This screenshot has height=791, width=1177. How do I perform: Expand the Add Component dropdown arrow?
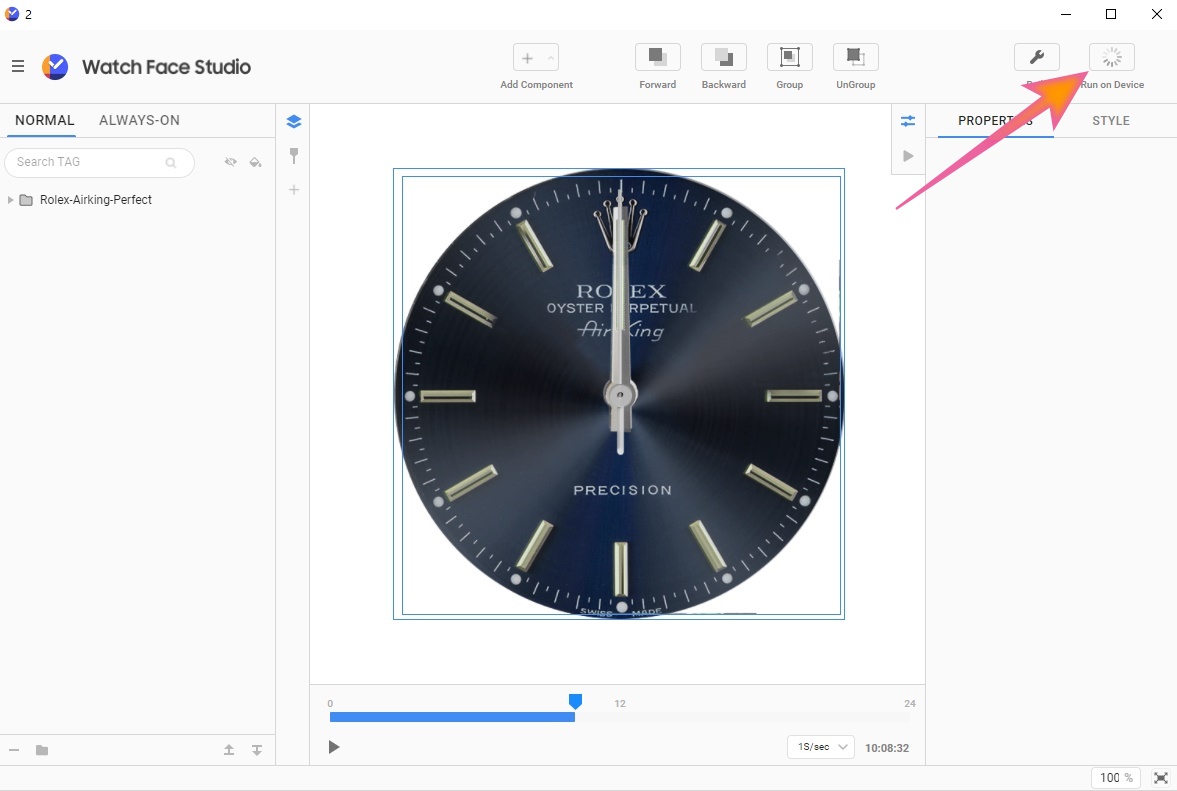point(550,58)
